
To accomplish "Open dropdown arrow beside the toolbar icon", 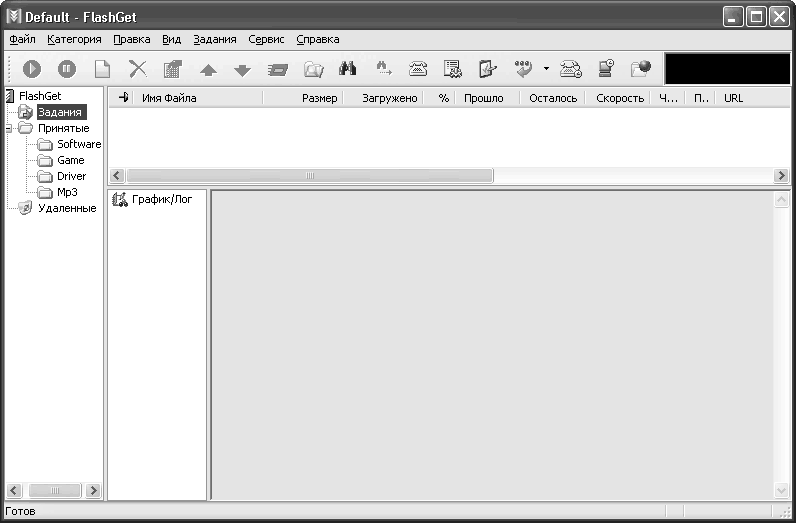I will (x=546, y=69).
